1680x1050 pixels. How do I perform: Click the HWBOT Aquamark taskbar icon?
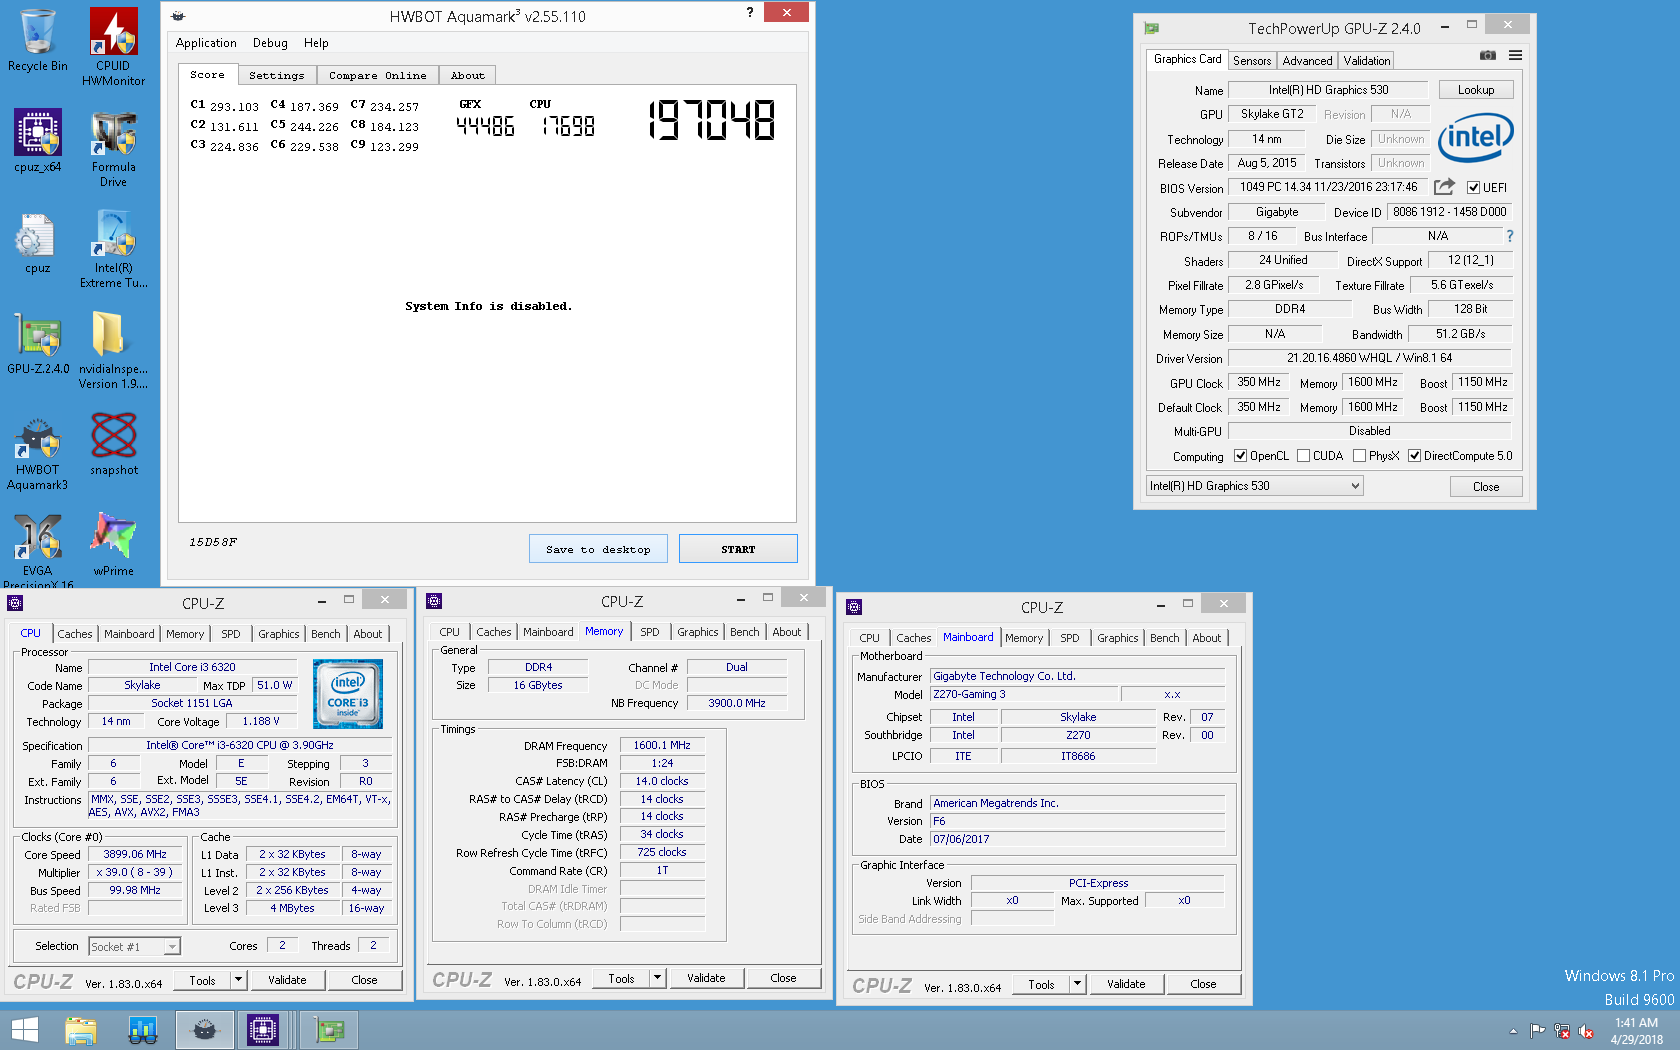[204, 1030]
